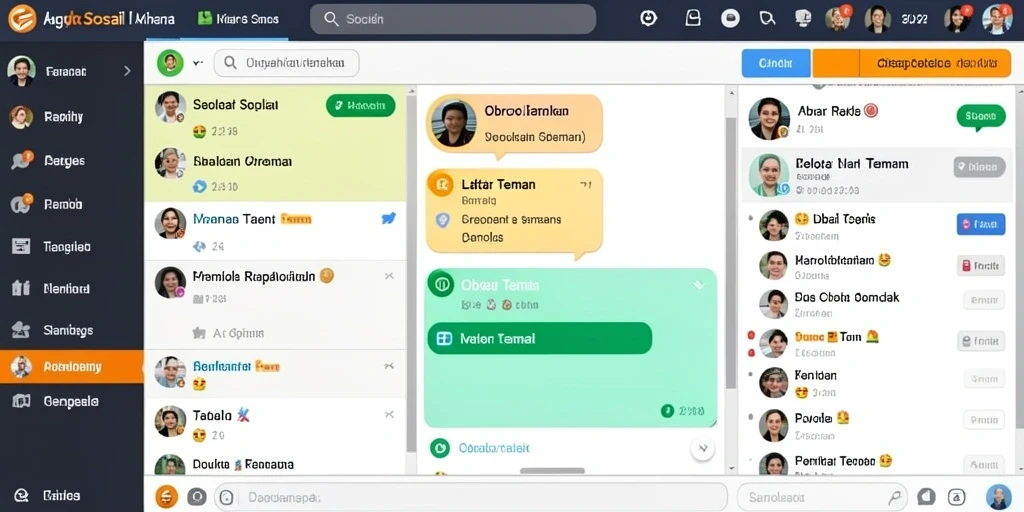Open the Seoloat Soplat conversation
This screenshot has height=512, width=1024.
275,115
